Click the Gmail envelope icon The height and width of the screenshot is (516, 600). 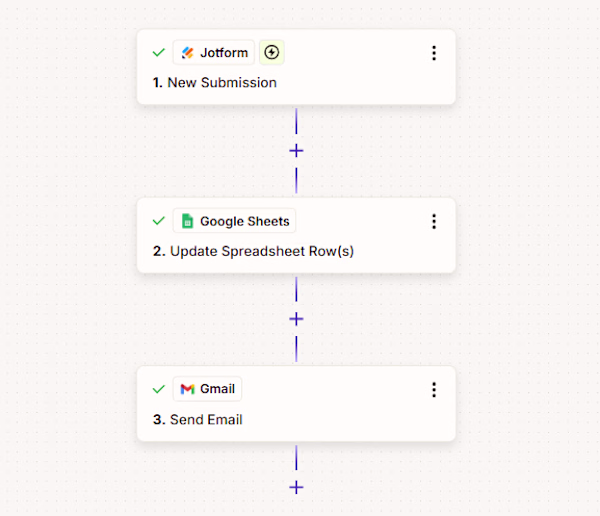point(188,389)
